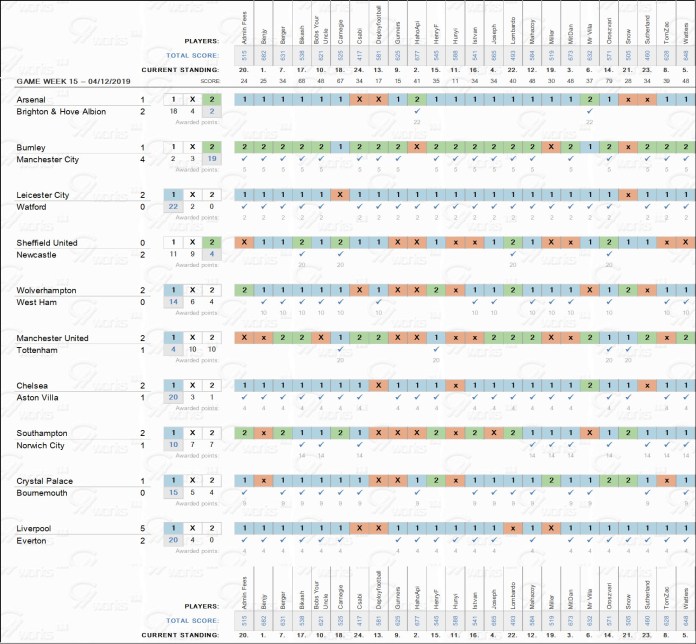Screen dimensions: 696x644
Task: Click the 22 vote count under Leicester City
Action: (x=173, y=207)
